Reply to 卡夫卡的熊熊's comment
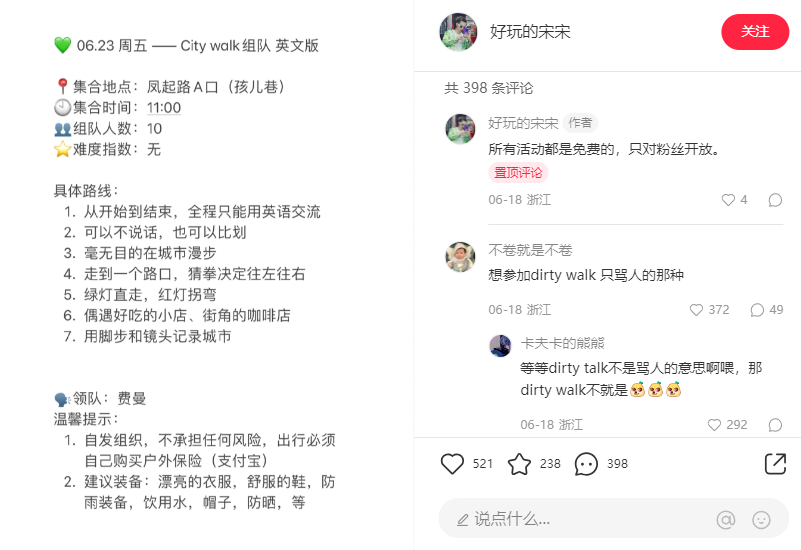Screen dimensions: 801x550 775,425
